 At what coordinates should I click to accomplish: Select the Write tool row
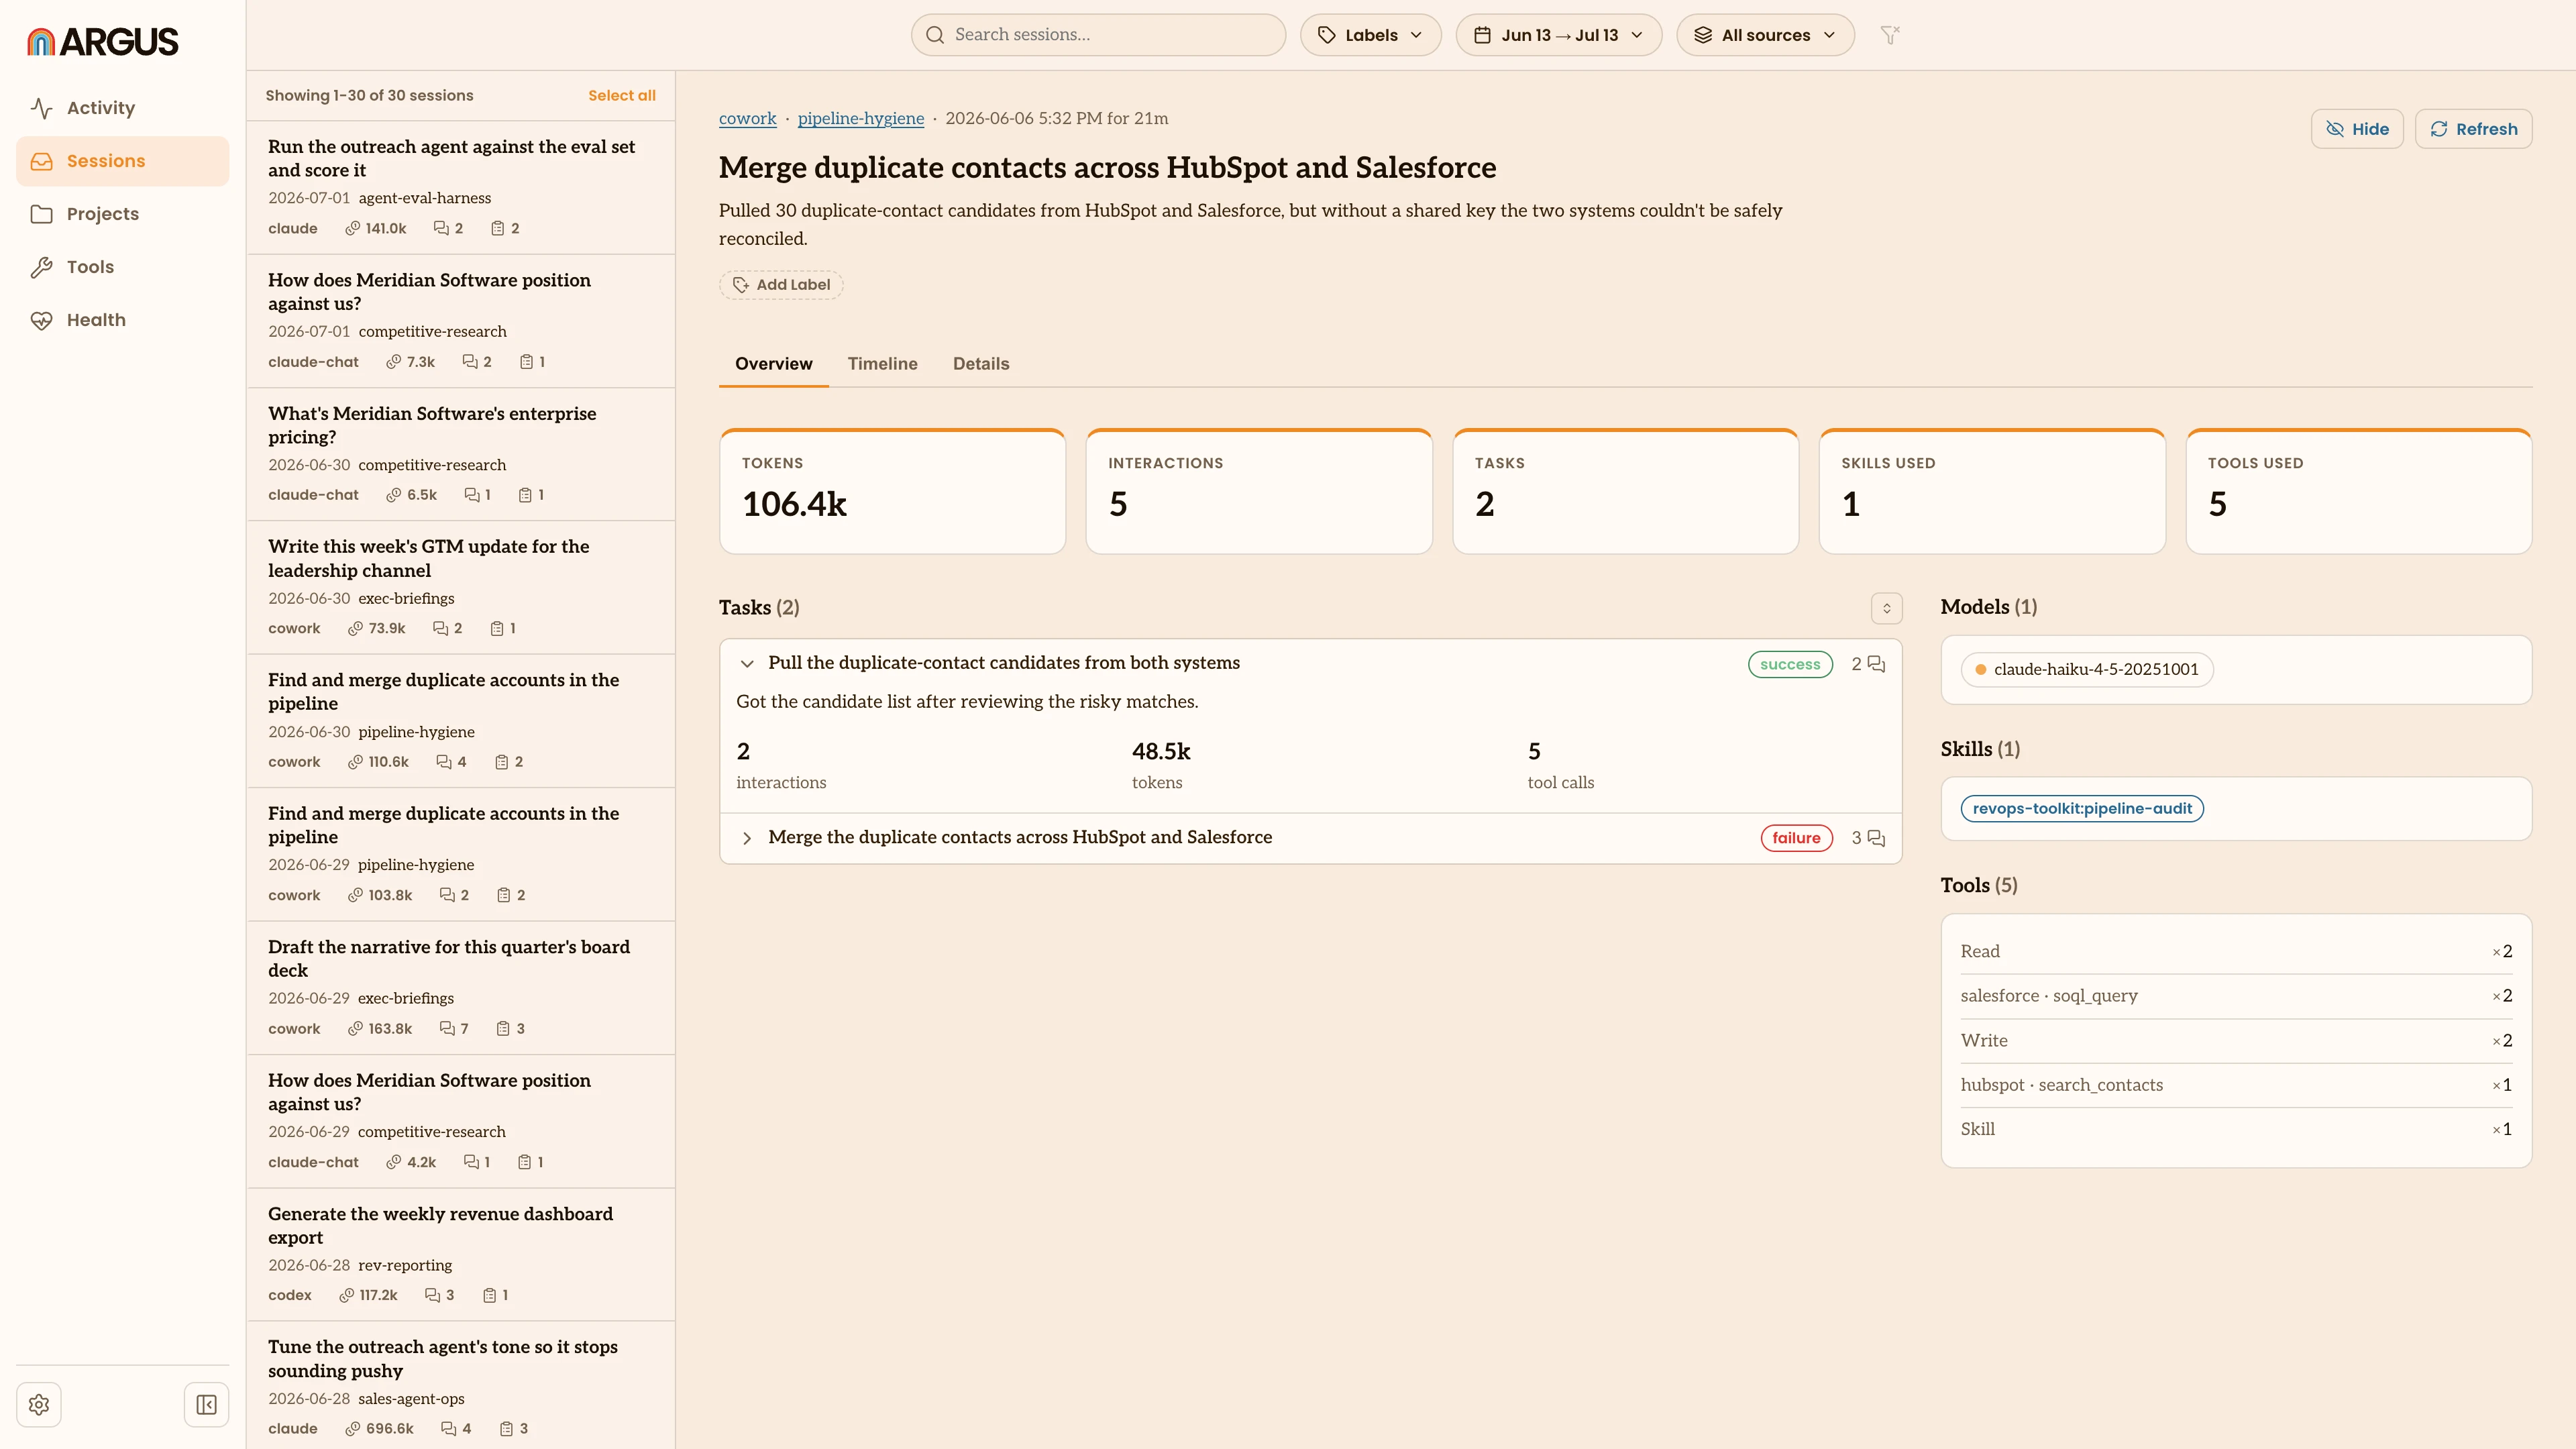[2236, 1041]
